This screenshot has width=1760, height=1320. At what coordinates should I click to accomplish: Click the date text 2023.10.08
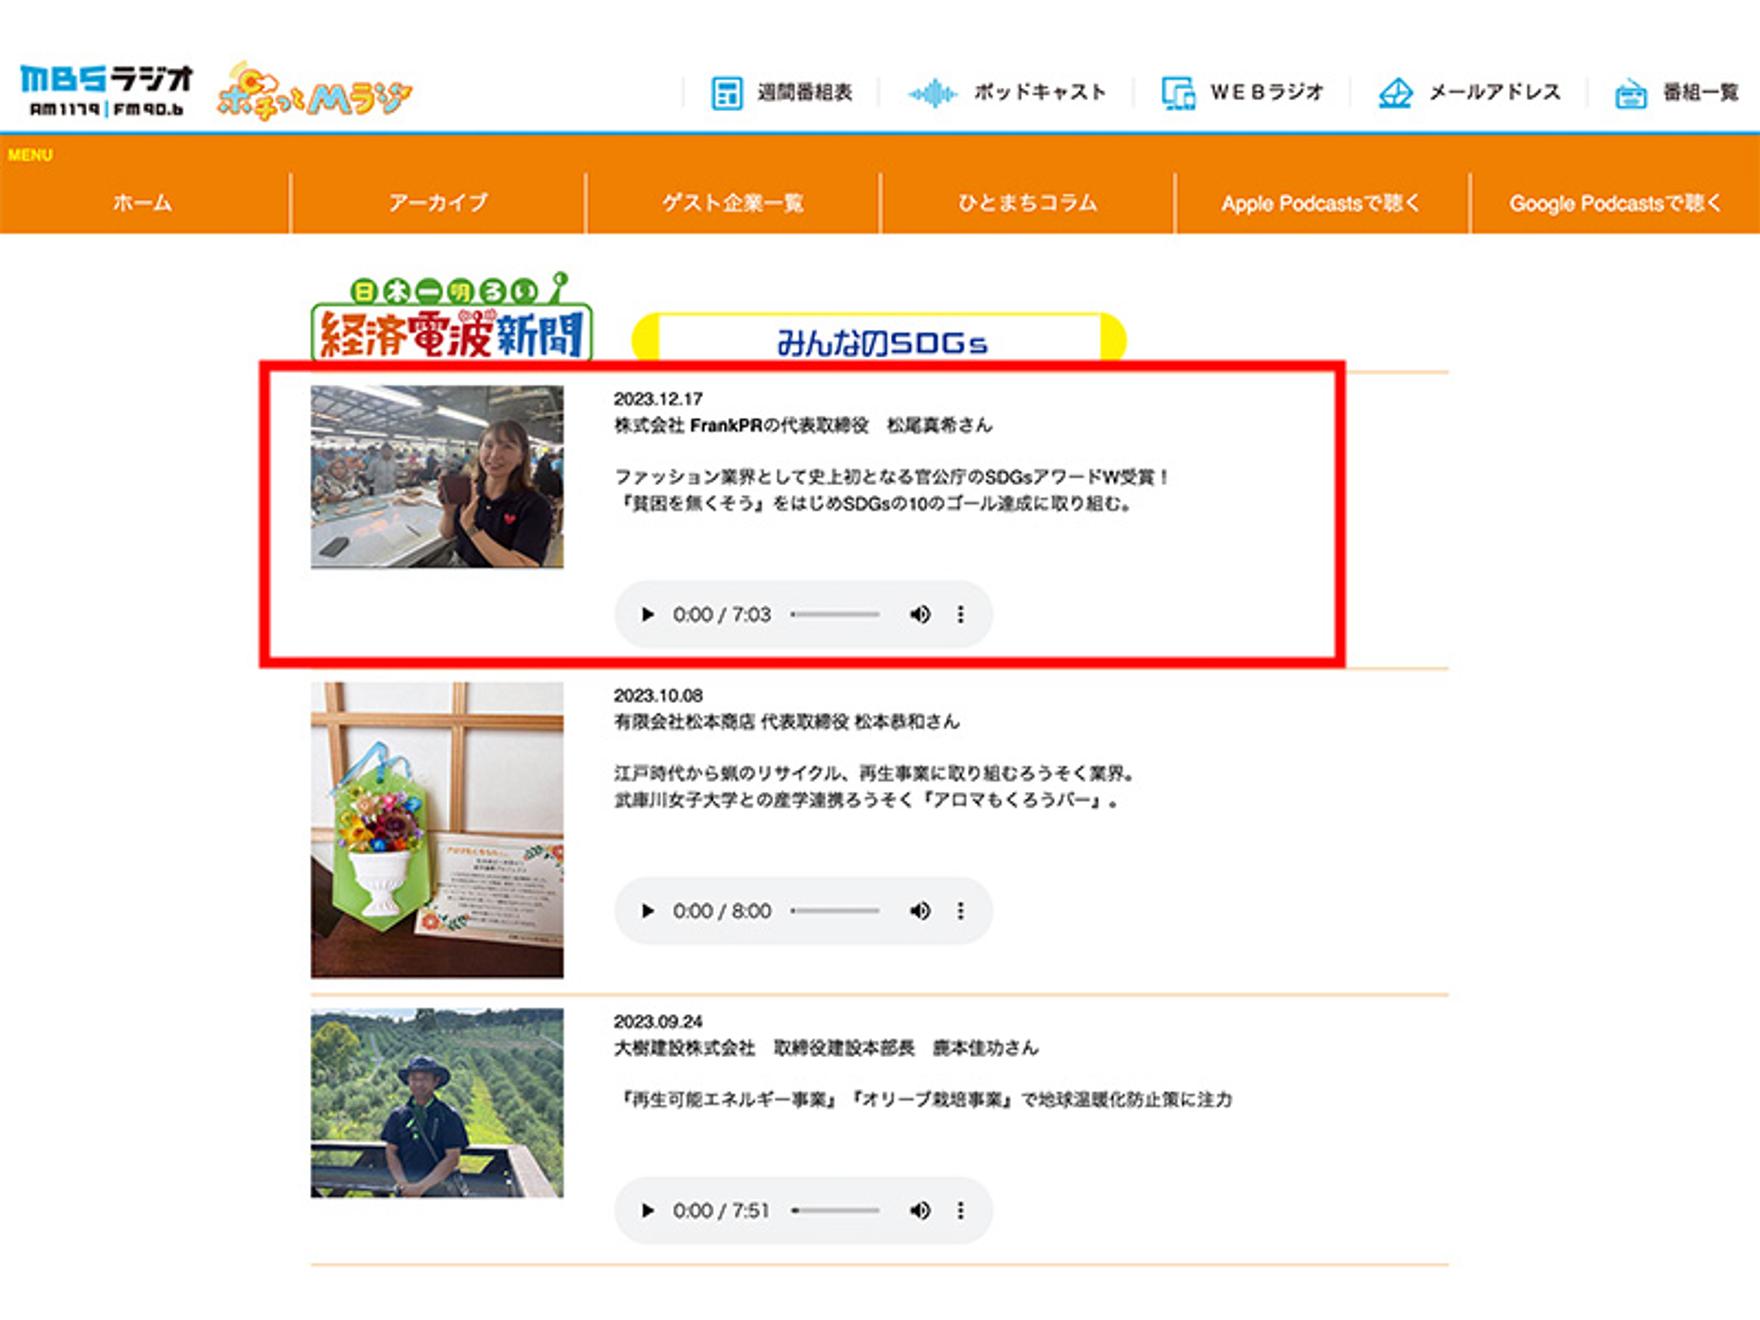click(658, 695)
